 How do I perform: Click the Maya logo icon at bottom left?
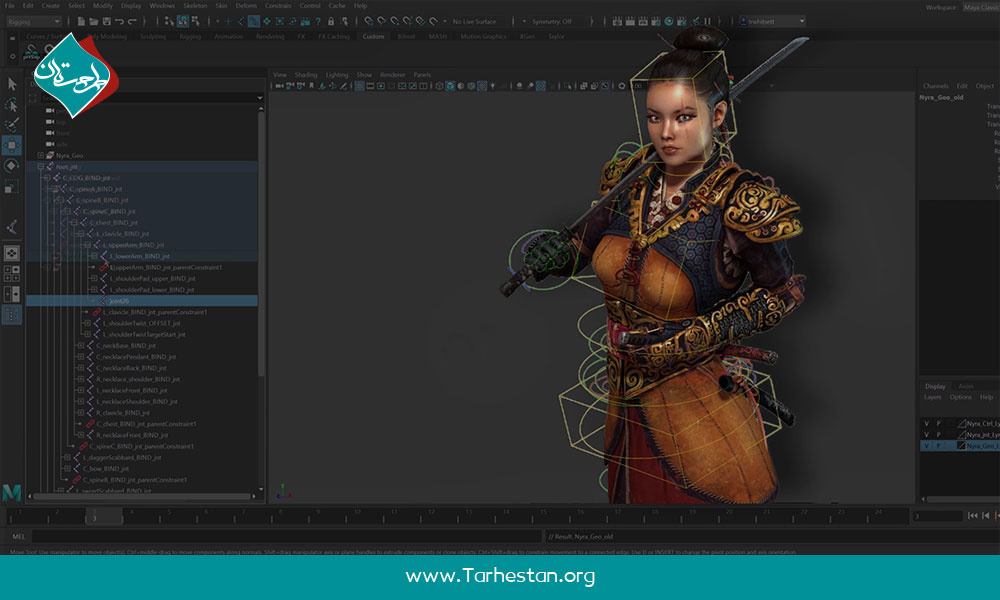click(11, 492)
